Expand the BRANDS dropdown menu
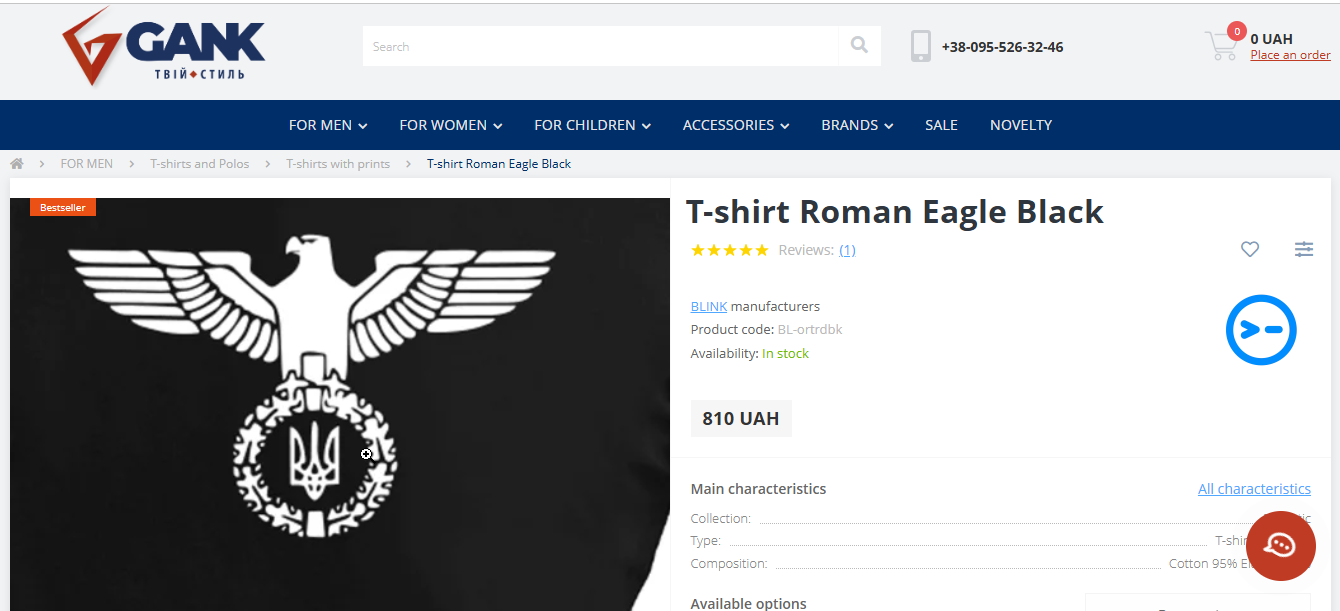1340x611 pixels. tap(857, 125)
